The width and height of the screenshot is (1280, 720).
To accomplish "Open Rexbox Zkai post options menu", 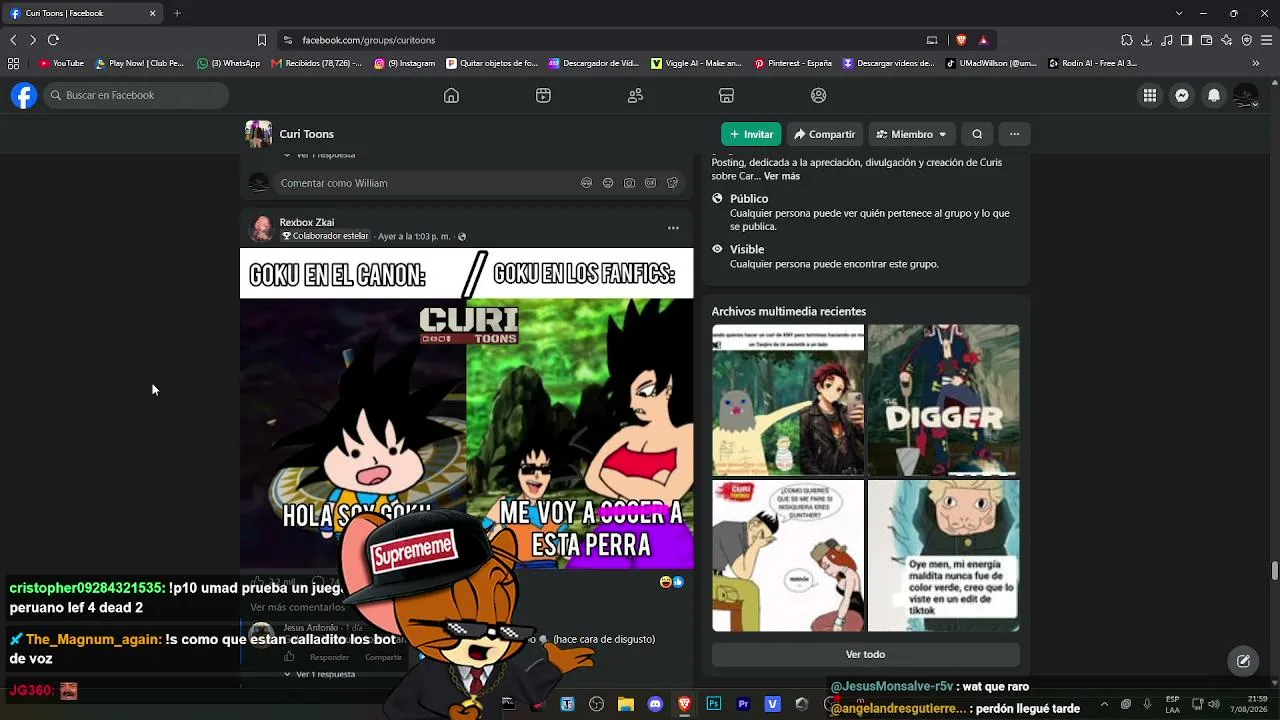I will [673, 228].
